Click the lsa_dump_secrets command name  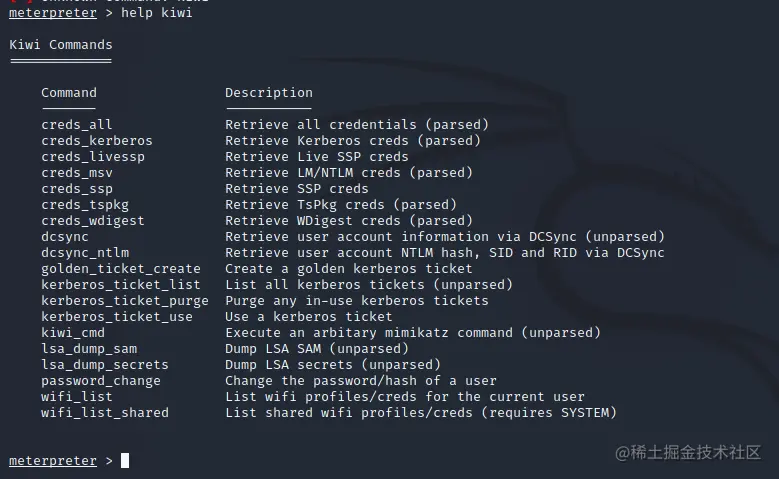pyautogui.click(x=105, y=365)
